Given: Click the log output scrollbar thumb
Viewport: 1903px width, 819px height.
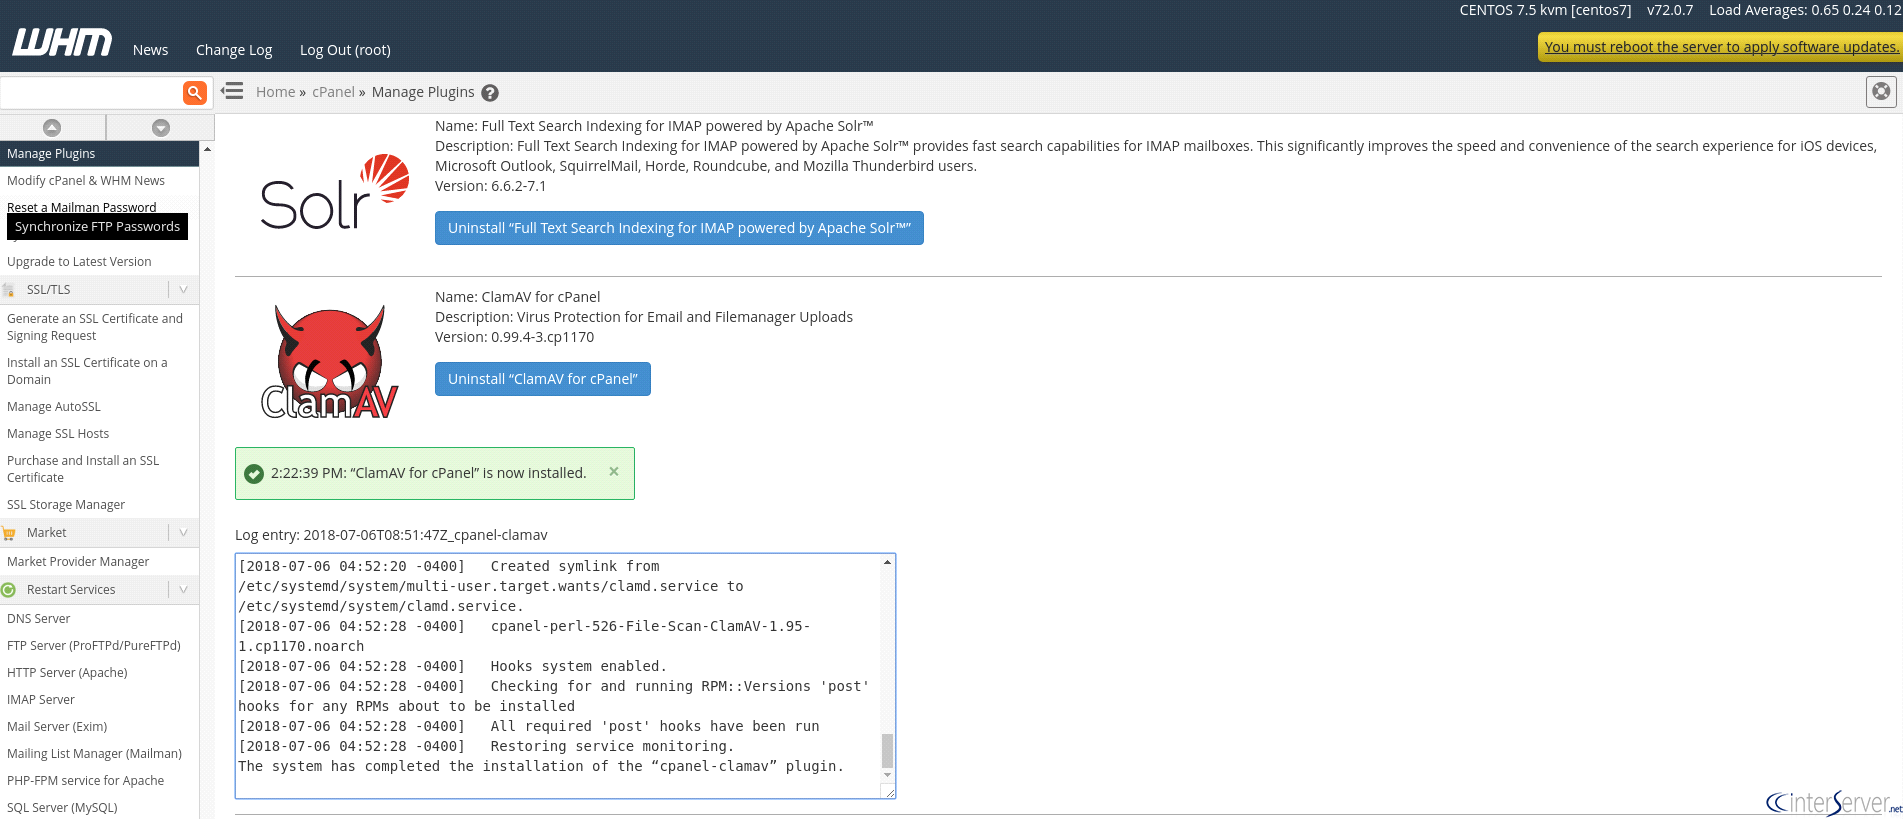Looking at the screenshot, I should [887, 750].
